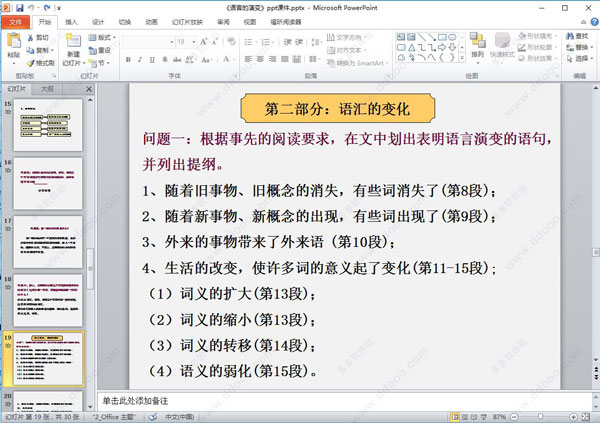
Task: Decrease font size with small A
Action: (214, 42)
